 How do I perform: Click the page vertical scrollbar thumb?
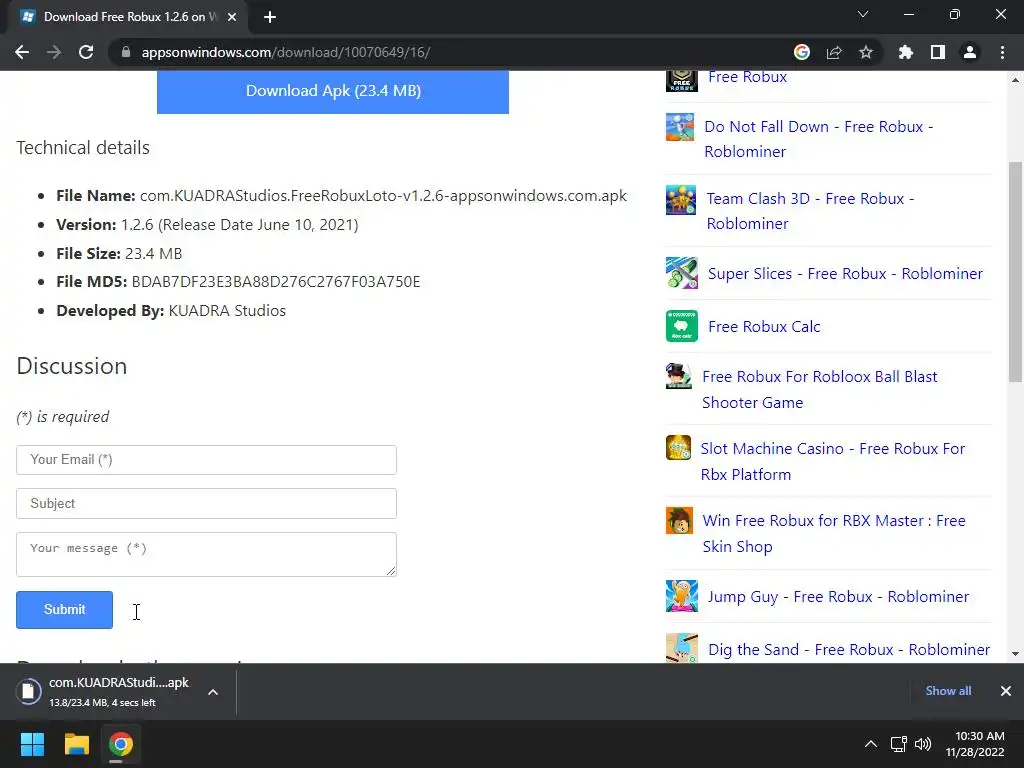(1015, 272)
